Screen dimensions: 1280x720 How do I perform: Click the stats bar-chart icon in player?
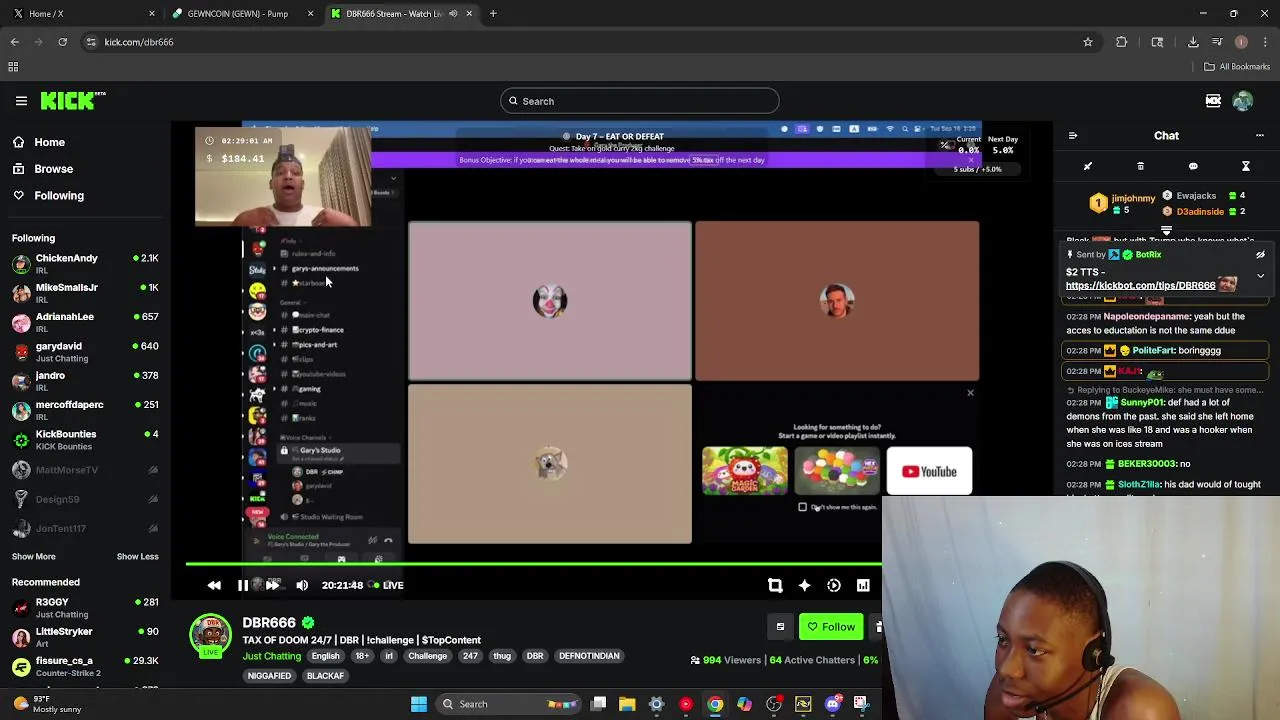tap(863, 585)
